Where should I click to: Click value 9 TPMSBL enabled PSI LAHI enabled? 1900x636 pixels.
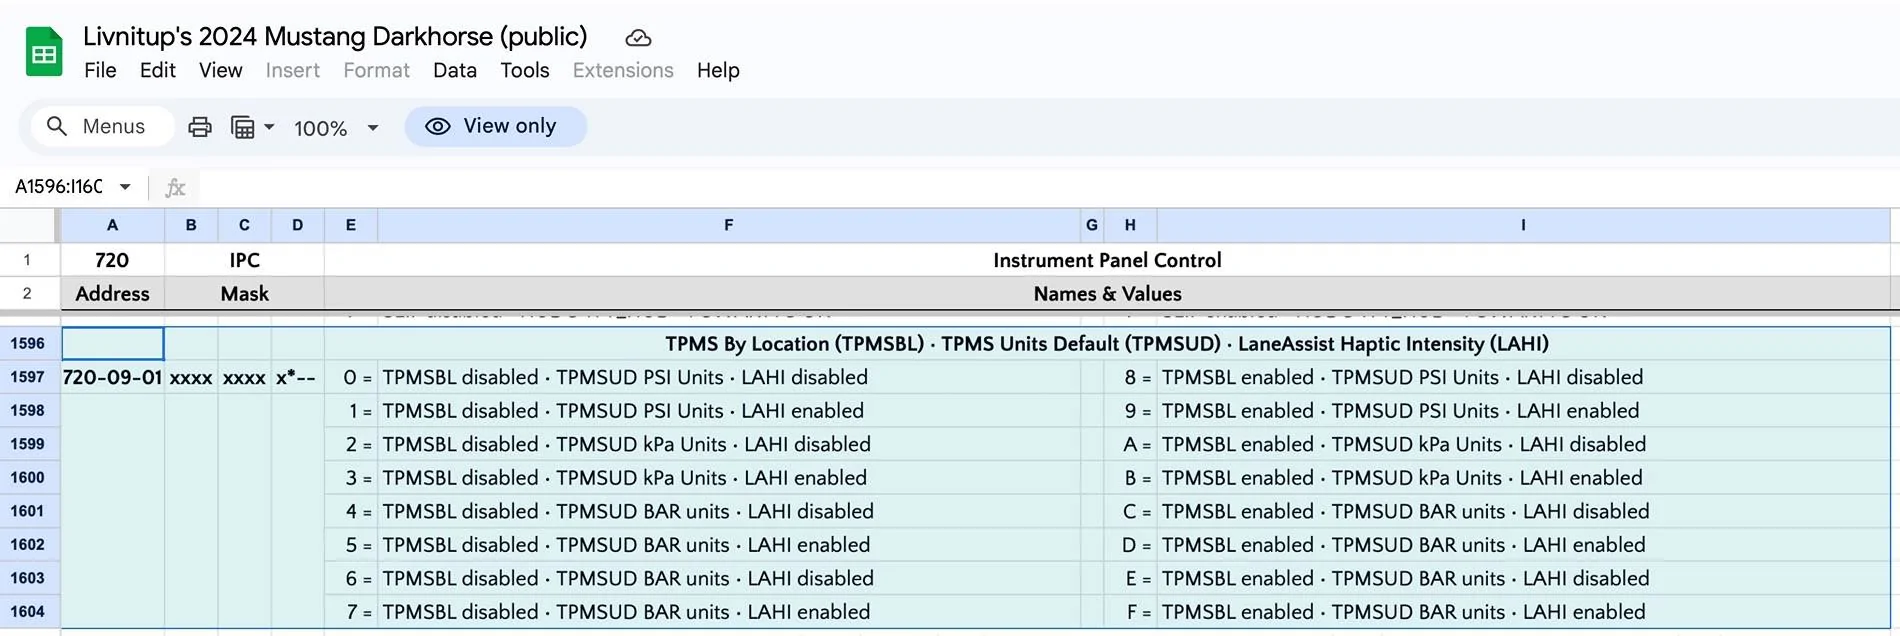point(1523,410)
